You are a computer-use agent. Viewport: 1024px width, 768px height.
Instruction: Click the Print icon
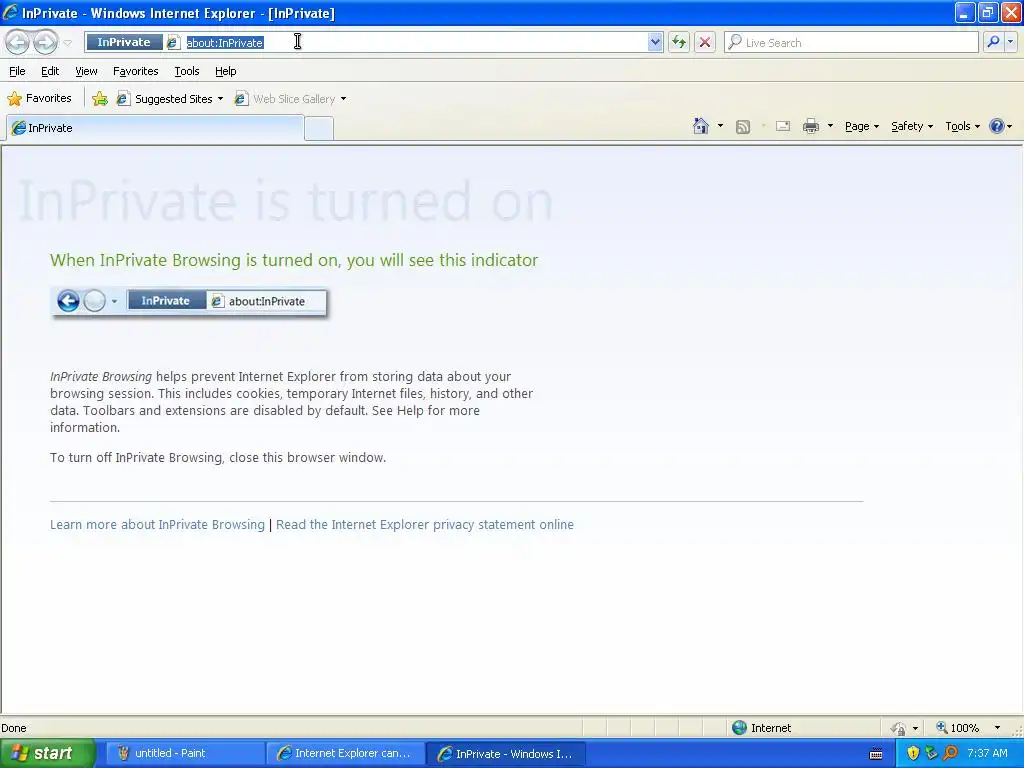[810, 126]
